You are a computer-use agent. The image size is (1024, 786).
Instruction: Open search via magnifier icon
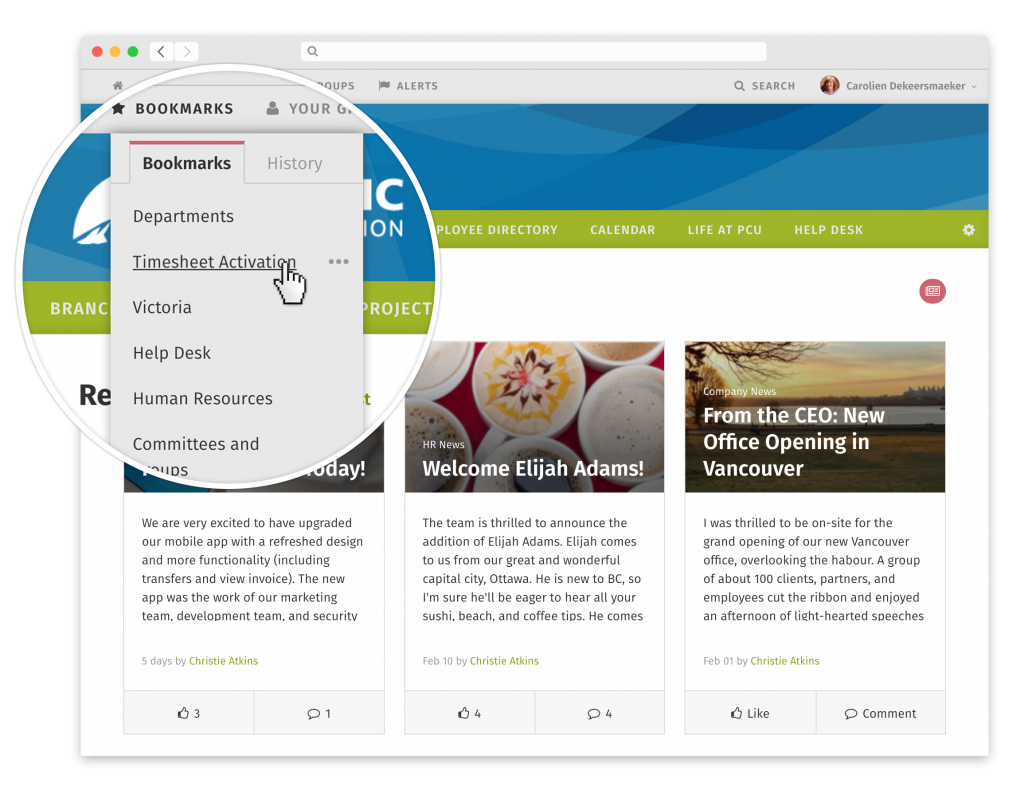[x=739, y=86]
